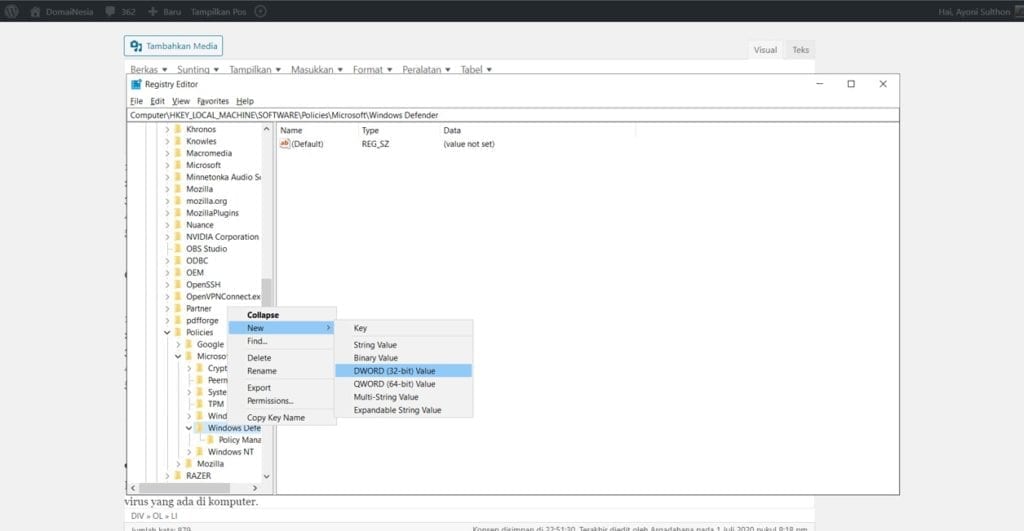Click the WordPress logo icon in admin bar
This screenshot has height=531, width=1024.
click(x=11, y=11)
